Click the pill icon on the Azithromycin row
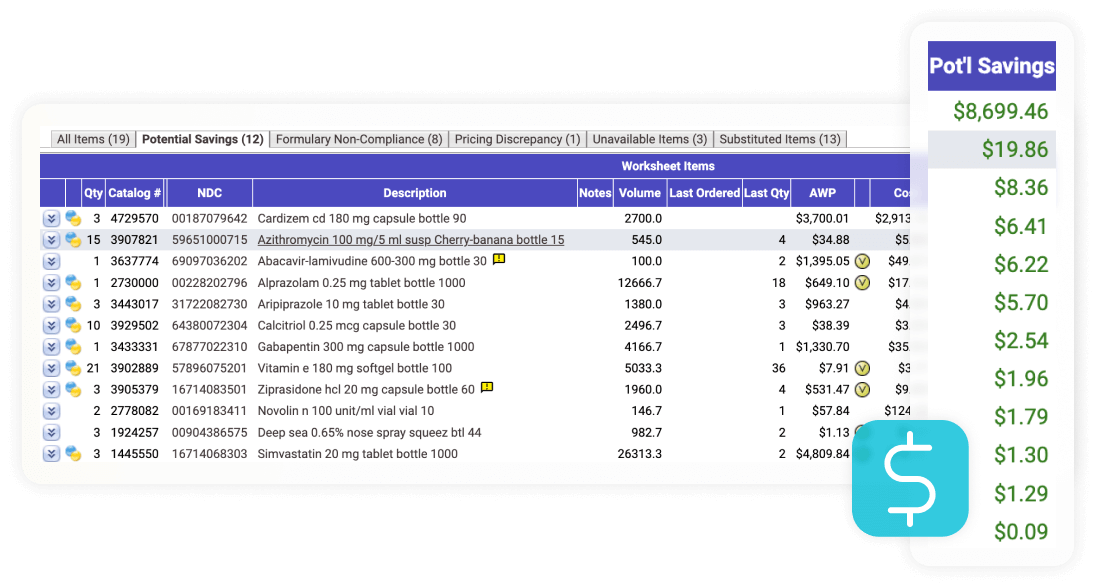This screenshot has width=1095, height=587. (73, 240)
